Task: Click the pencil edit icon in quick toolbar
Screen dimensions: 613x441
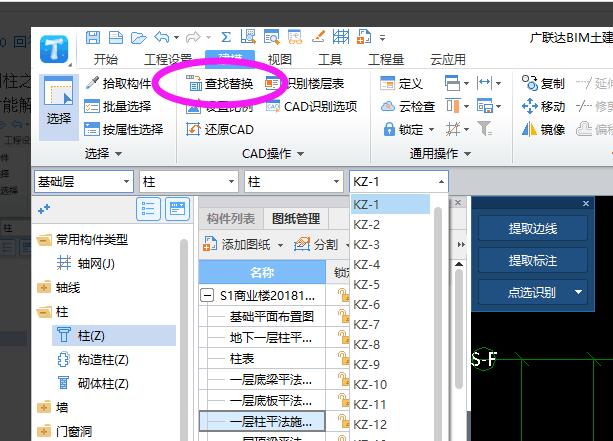Action: point(318,37)
